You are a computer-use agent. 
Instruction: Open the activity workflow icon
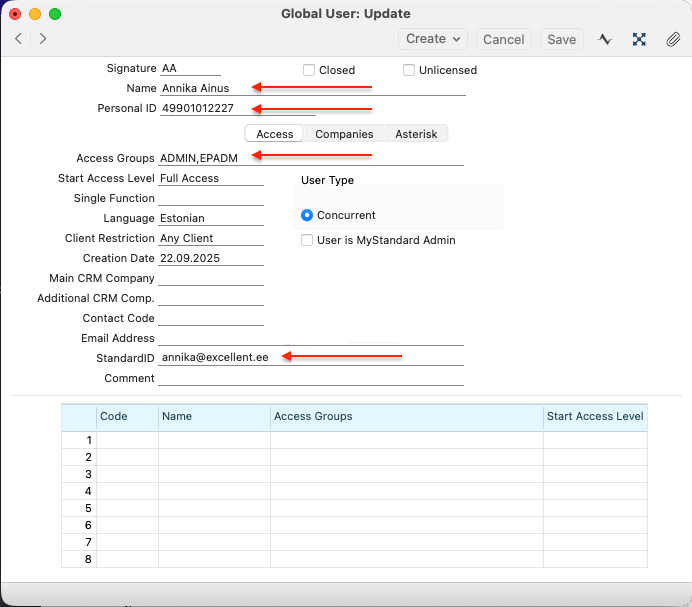pyautogui.click(x=605, y=39)
